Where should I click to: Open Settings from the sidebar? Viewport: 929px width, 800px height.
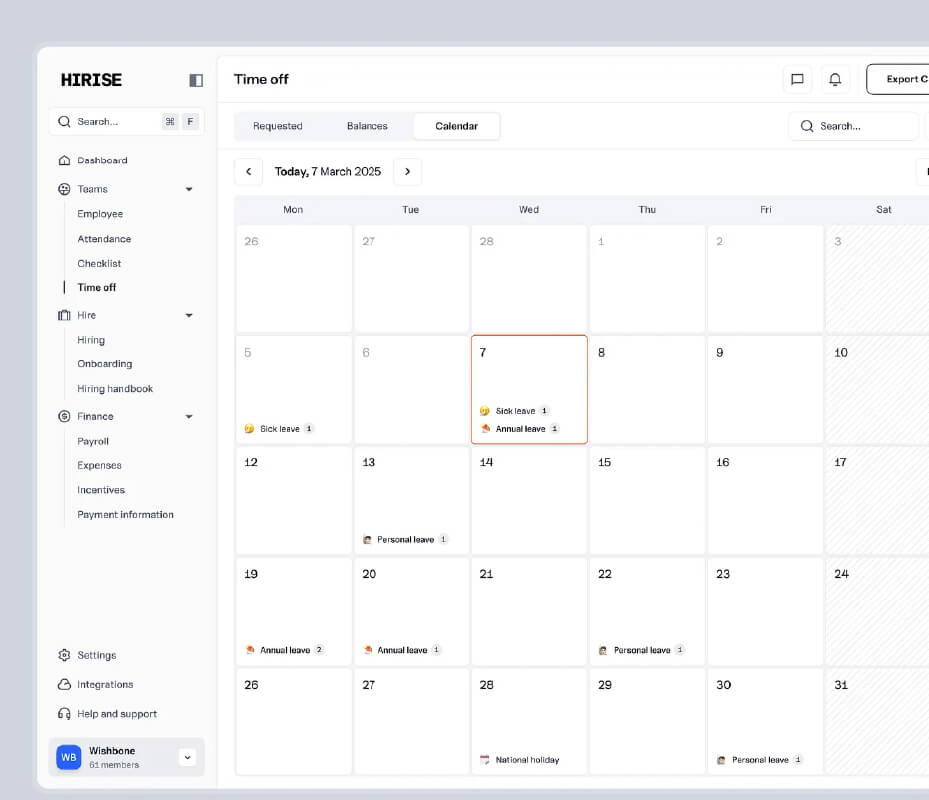[x=97, y=655]
